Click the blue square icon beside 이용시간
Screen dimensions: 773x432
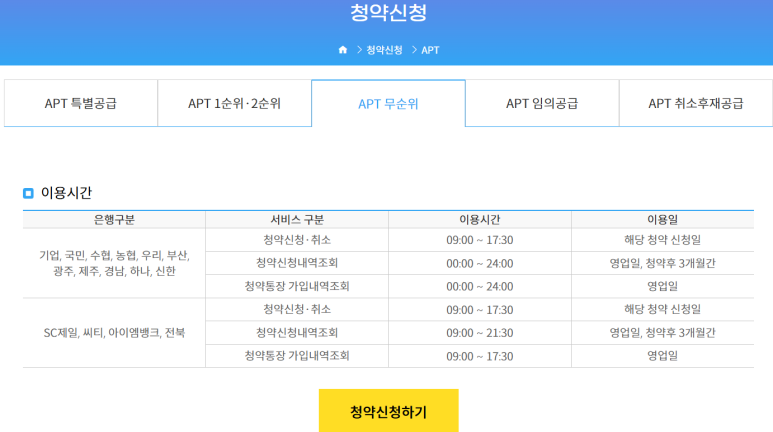tap(28, 193)
